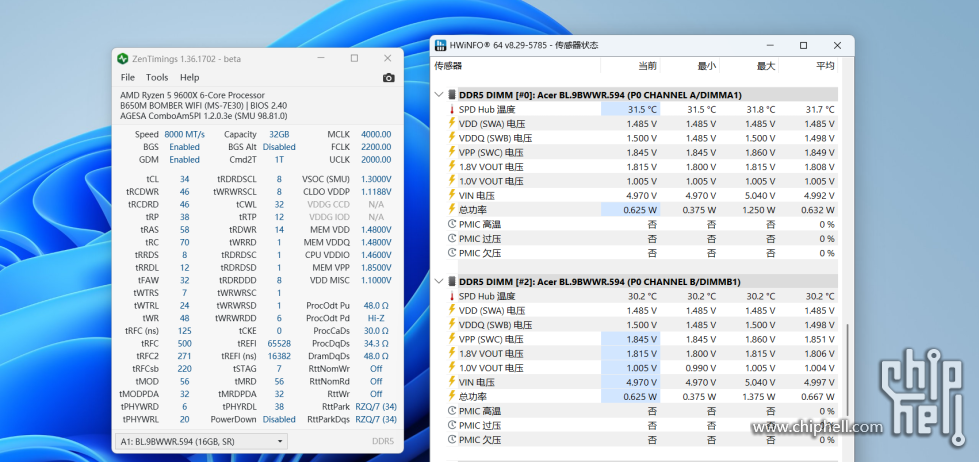Click lightning icon on DIMM #2 总功率 row
Viewport: 979px width, 462px height.
click(x=452, y=396)
